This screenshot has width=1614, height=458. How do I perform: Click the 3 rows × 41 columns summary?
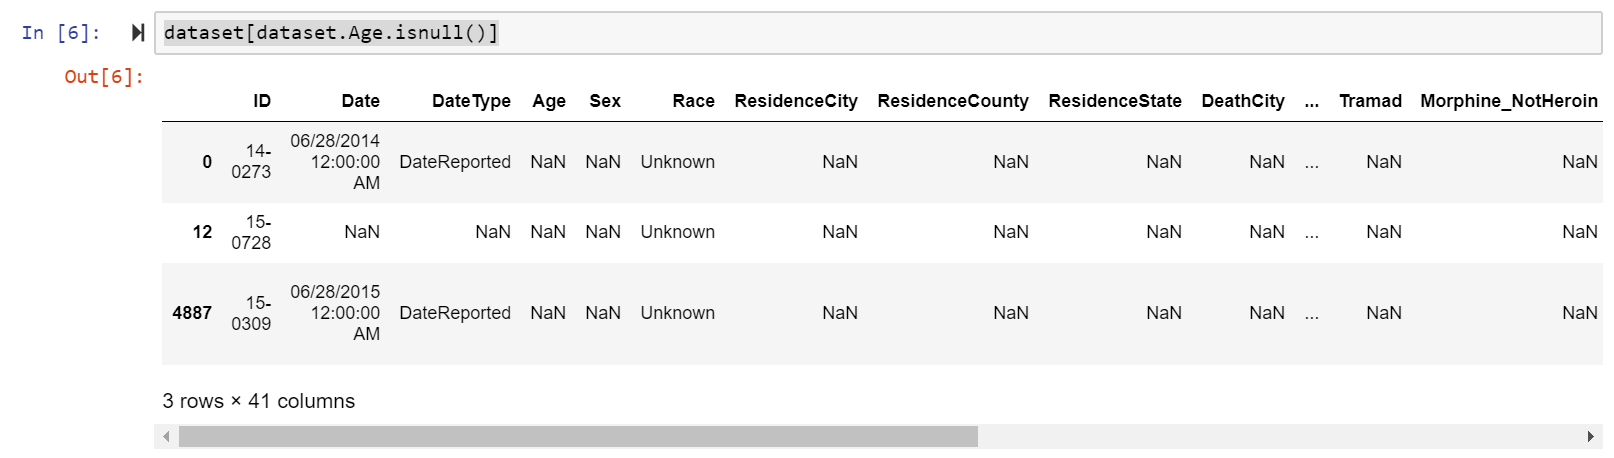click(259, 401)
